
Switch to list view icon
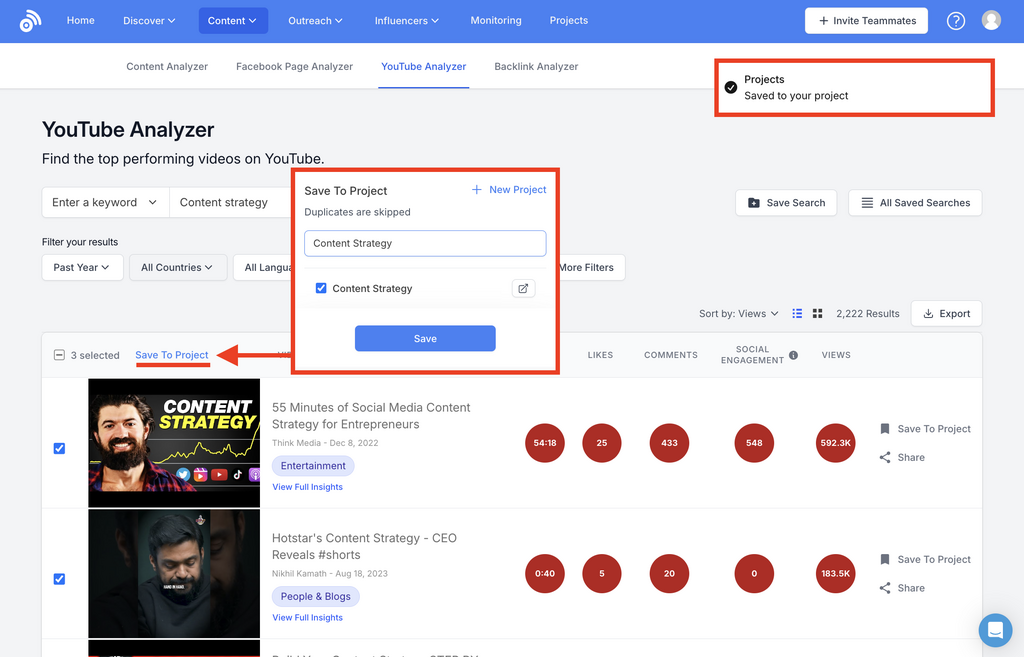point(797,313)
